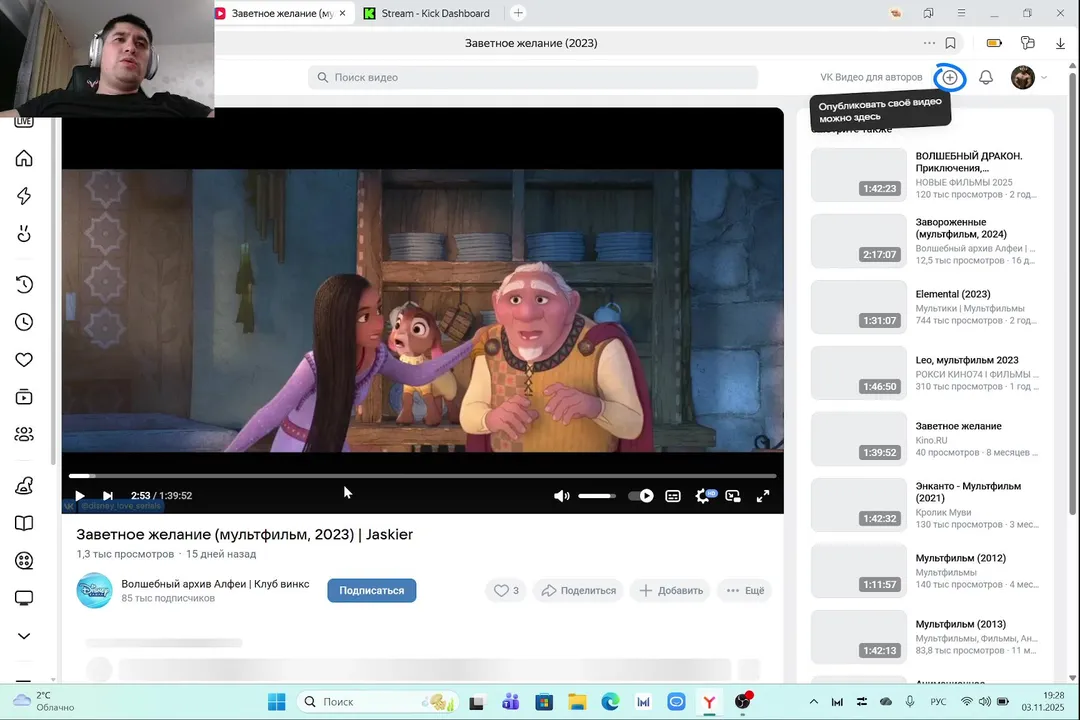Open the address bar three-dots menu
This screenshot has height=720, width=1080.
tap(929, 43)
